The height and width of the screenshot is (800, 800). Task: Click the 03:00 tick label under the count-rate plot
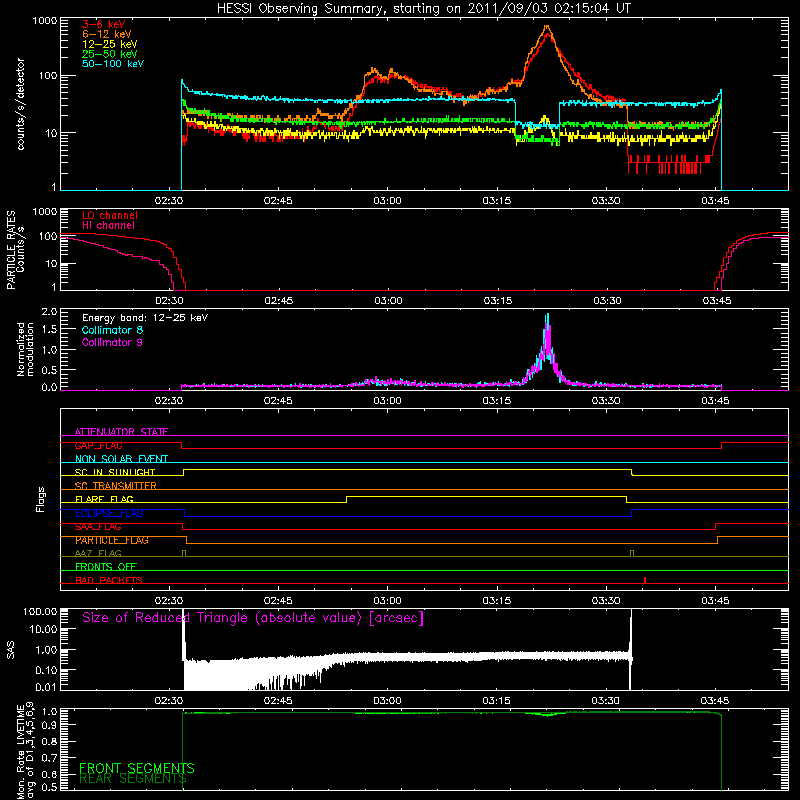387,201
